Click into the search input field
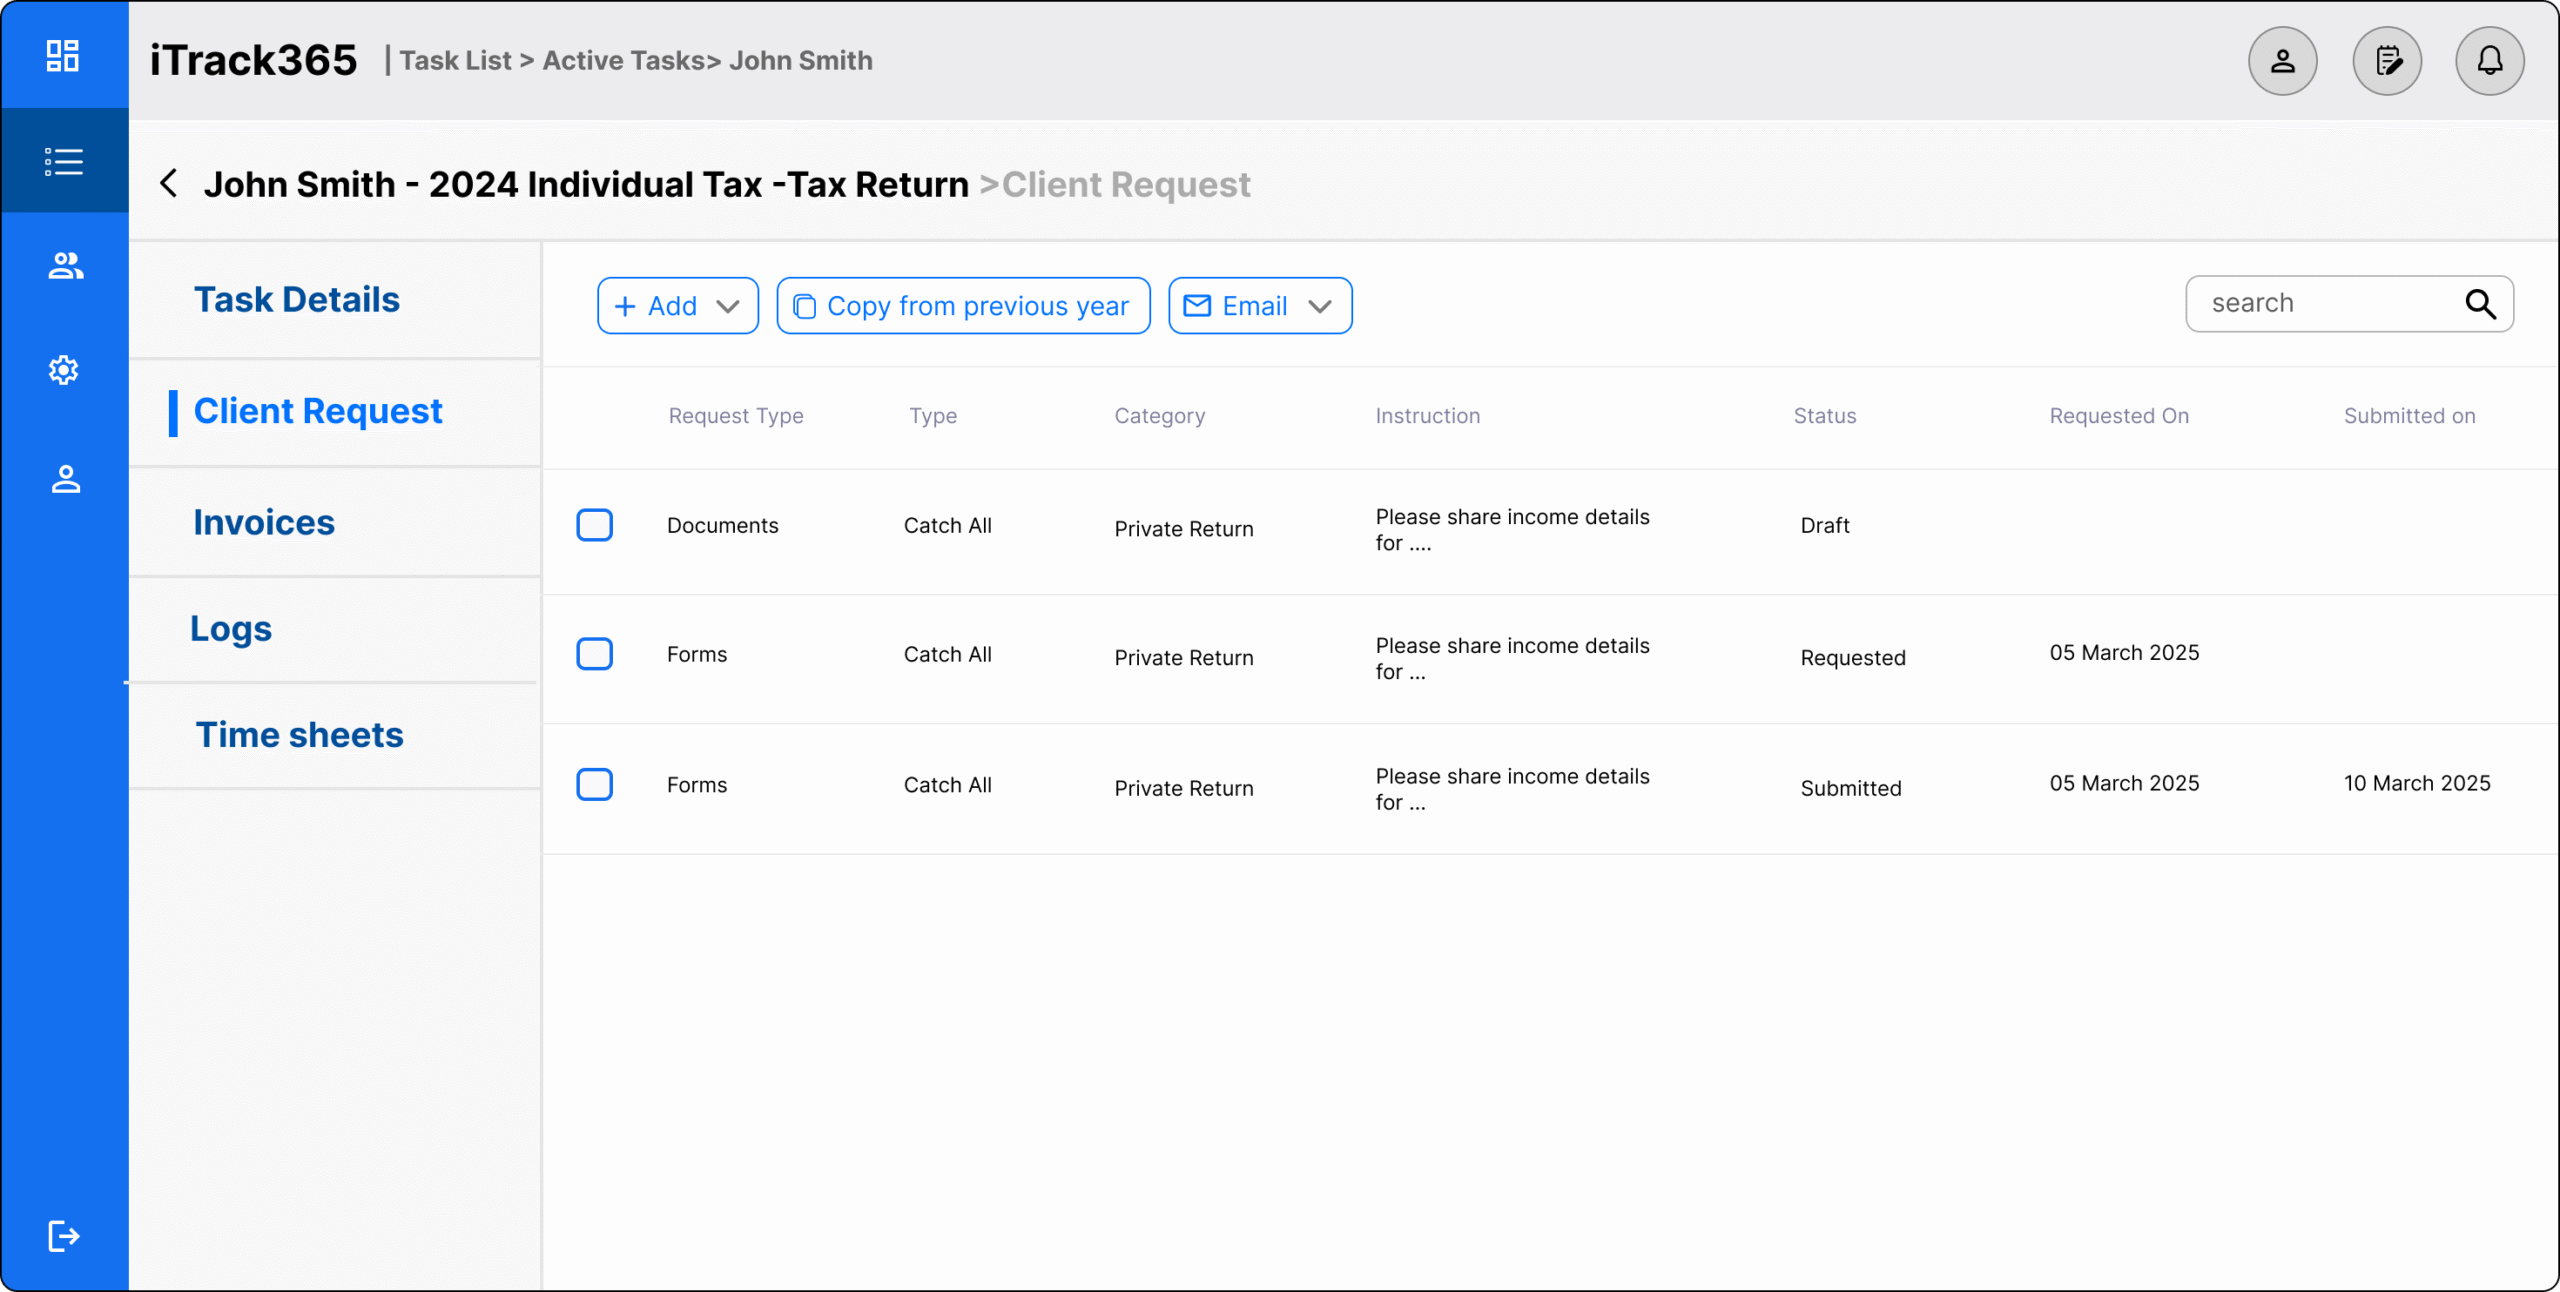The image size is (2560, 1292). point(2320,304)
